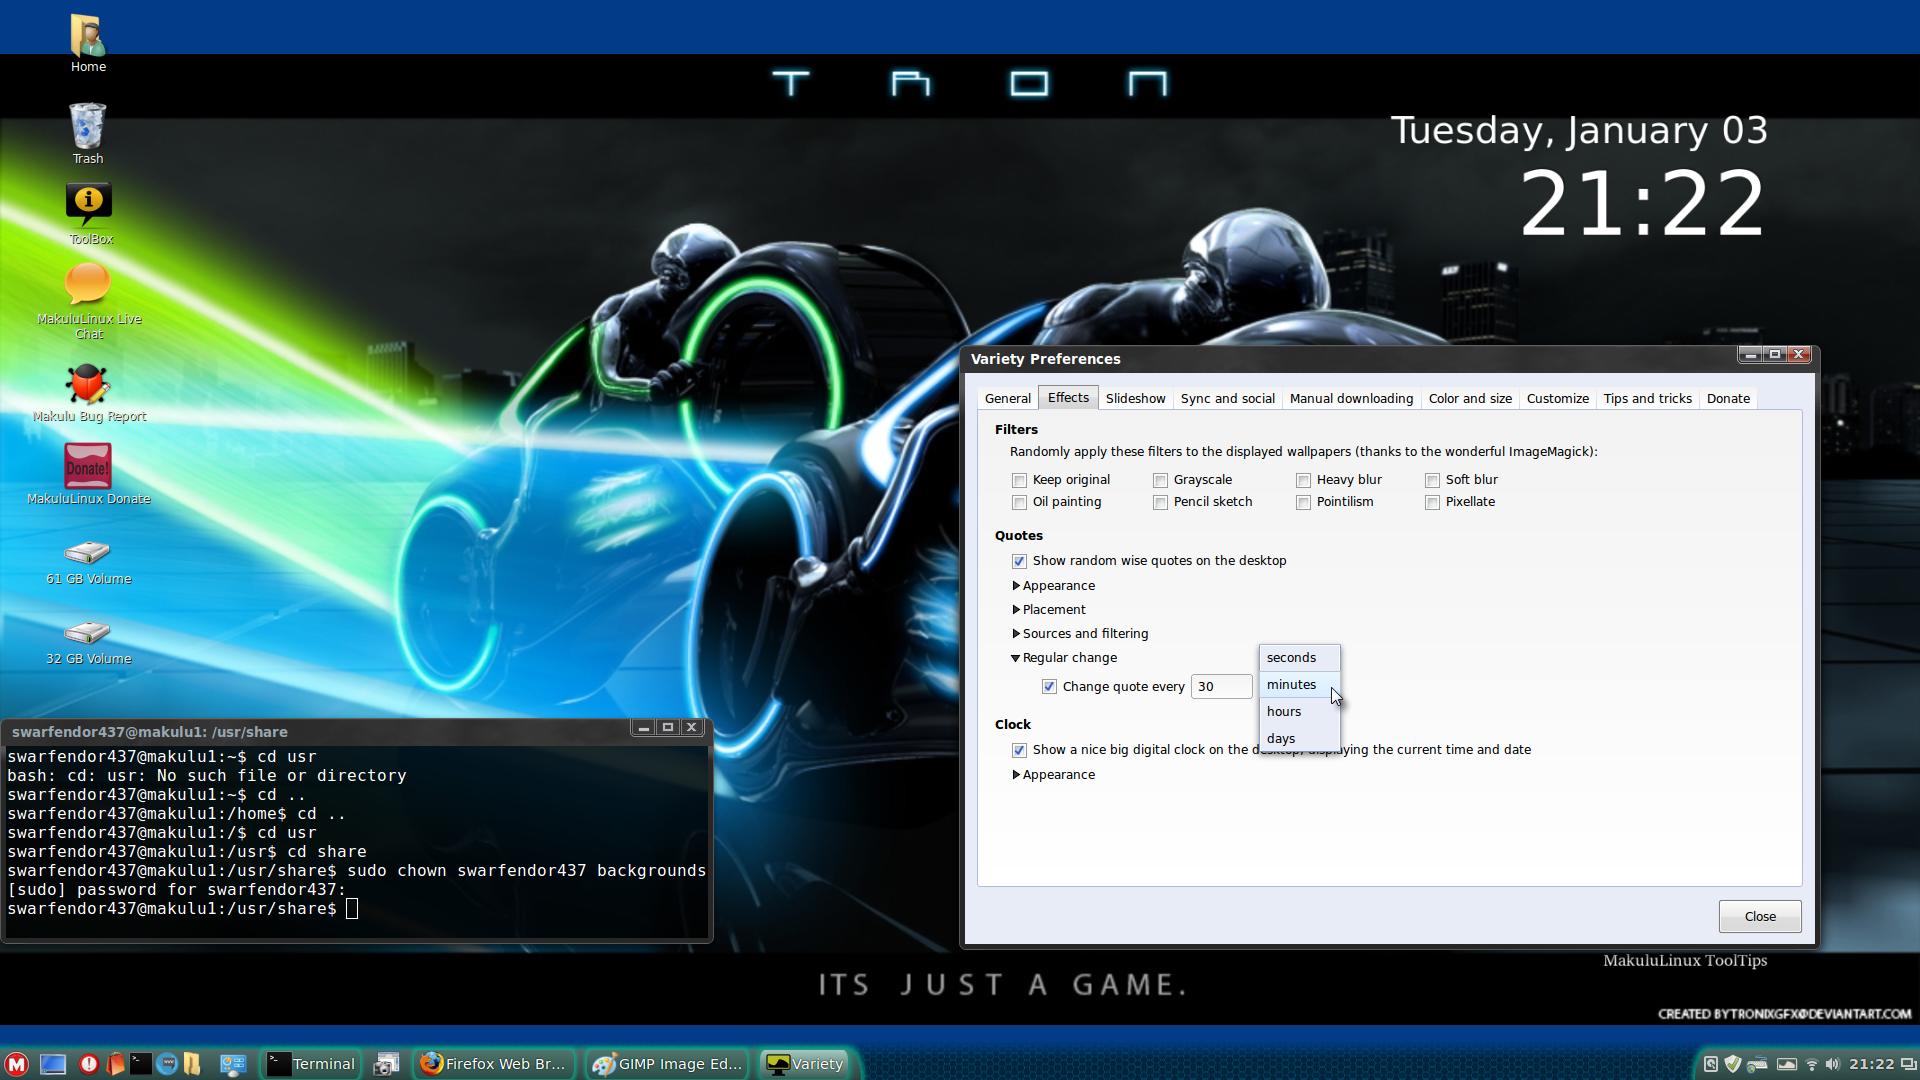This screenshot has height=1080, width=1920.
Task: Enable the Grayscale filter checkbox
Action: 1160,480
